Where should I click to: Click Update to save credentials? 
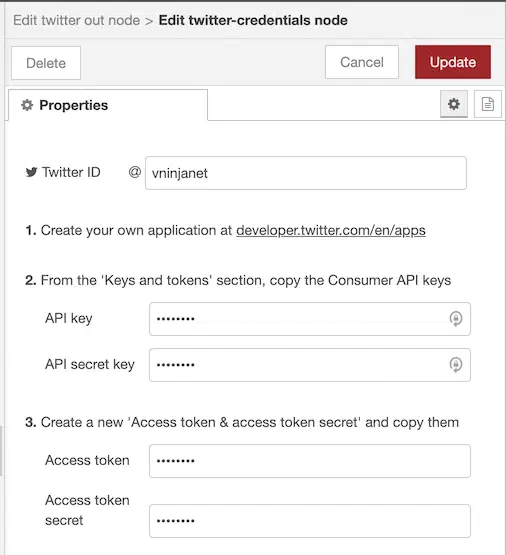pyautogui.click(x=453, y=62)
